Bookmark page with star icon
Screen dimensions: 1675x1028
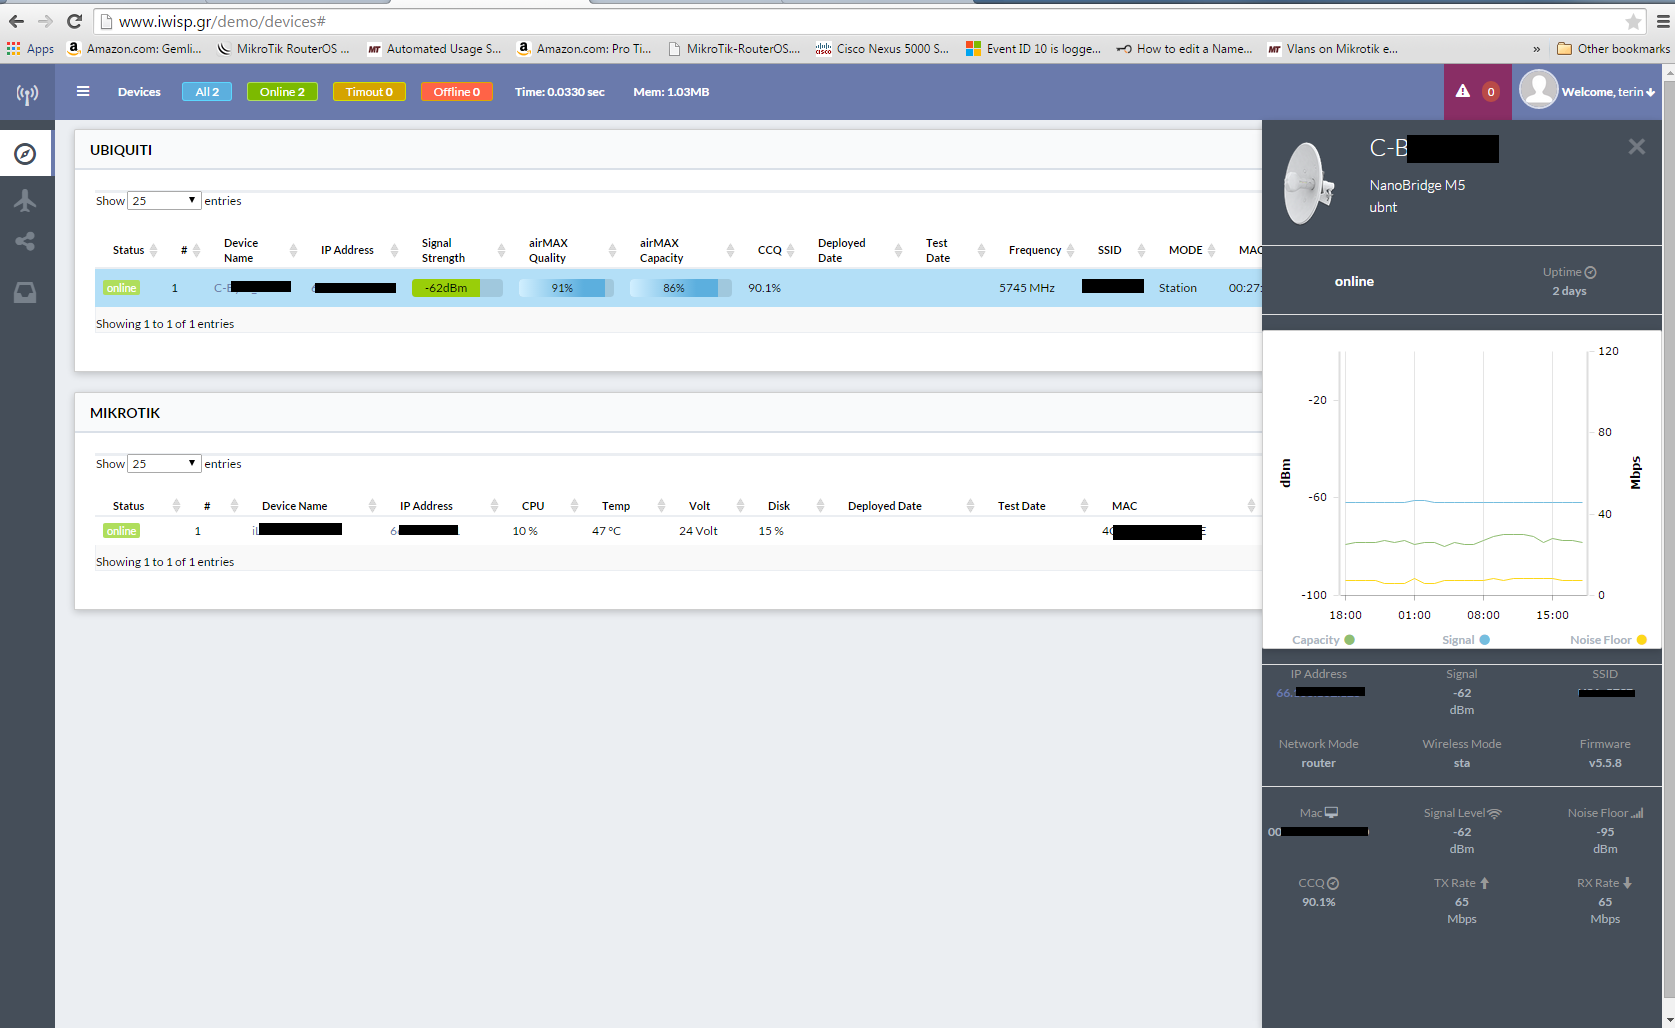[1633, 21]
